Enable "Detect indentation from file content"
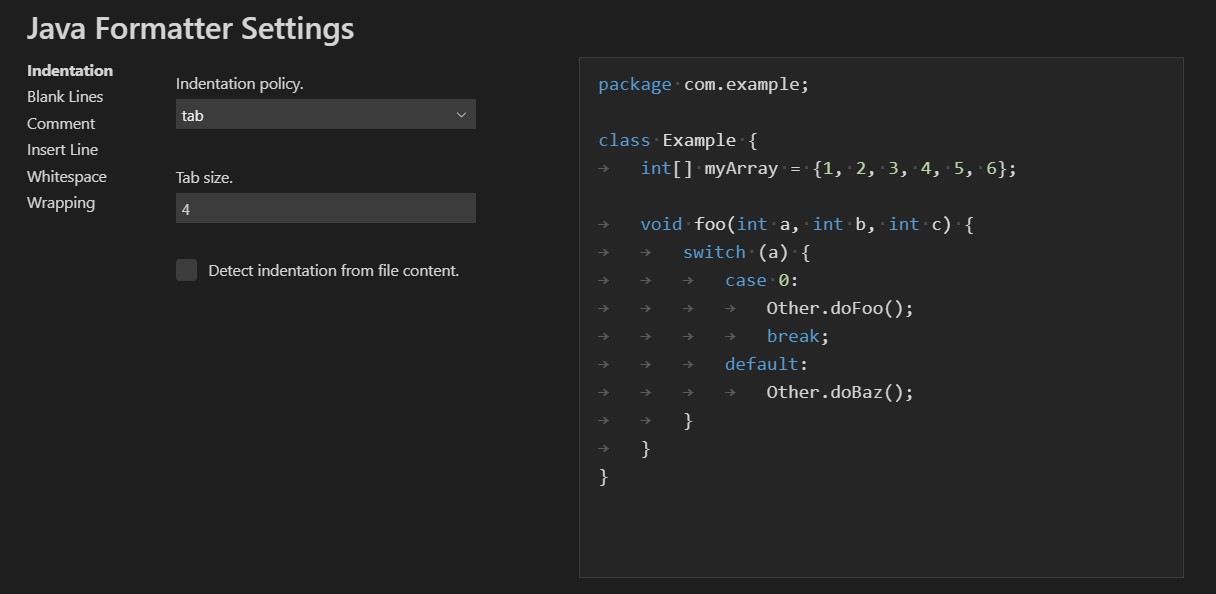The image size is (1216, 594). pos(186,270)
